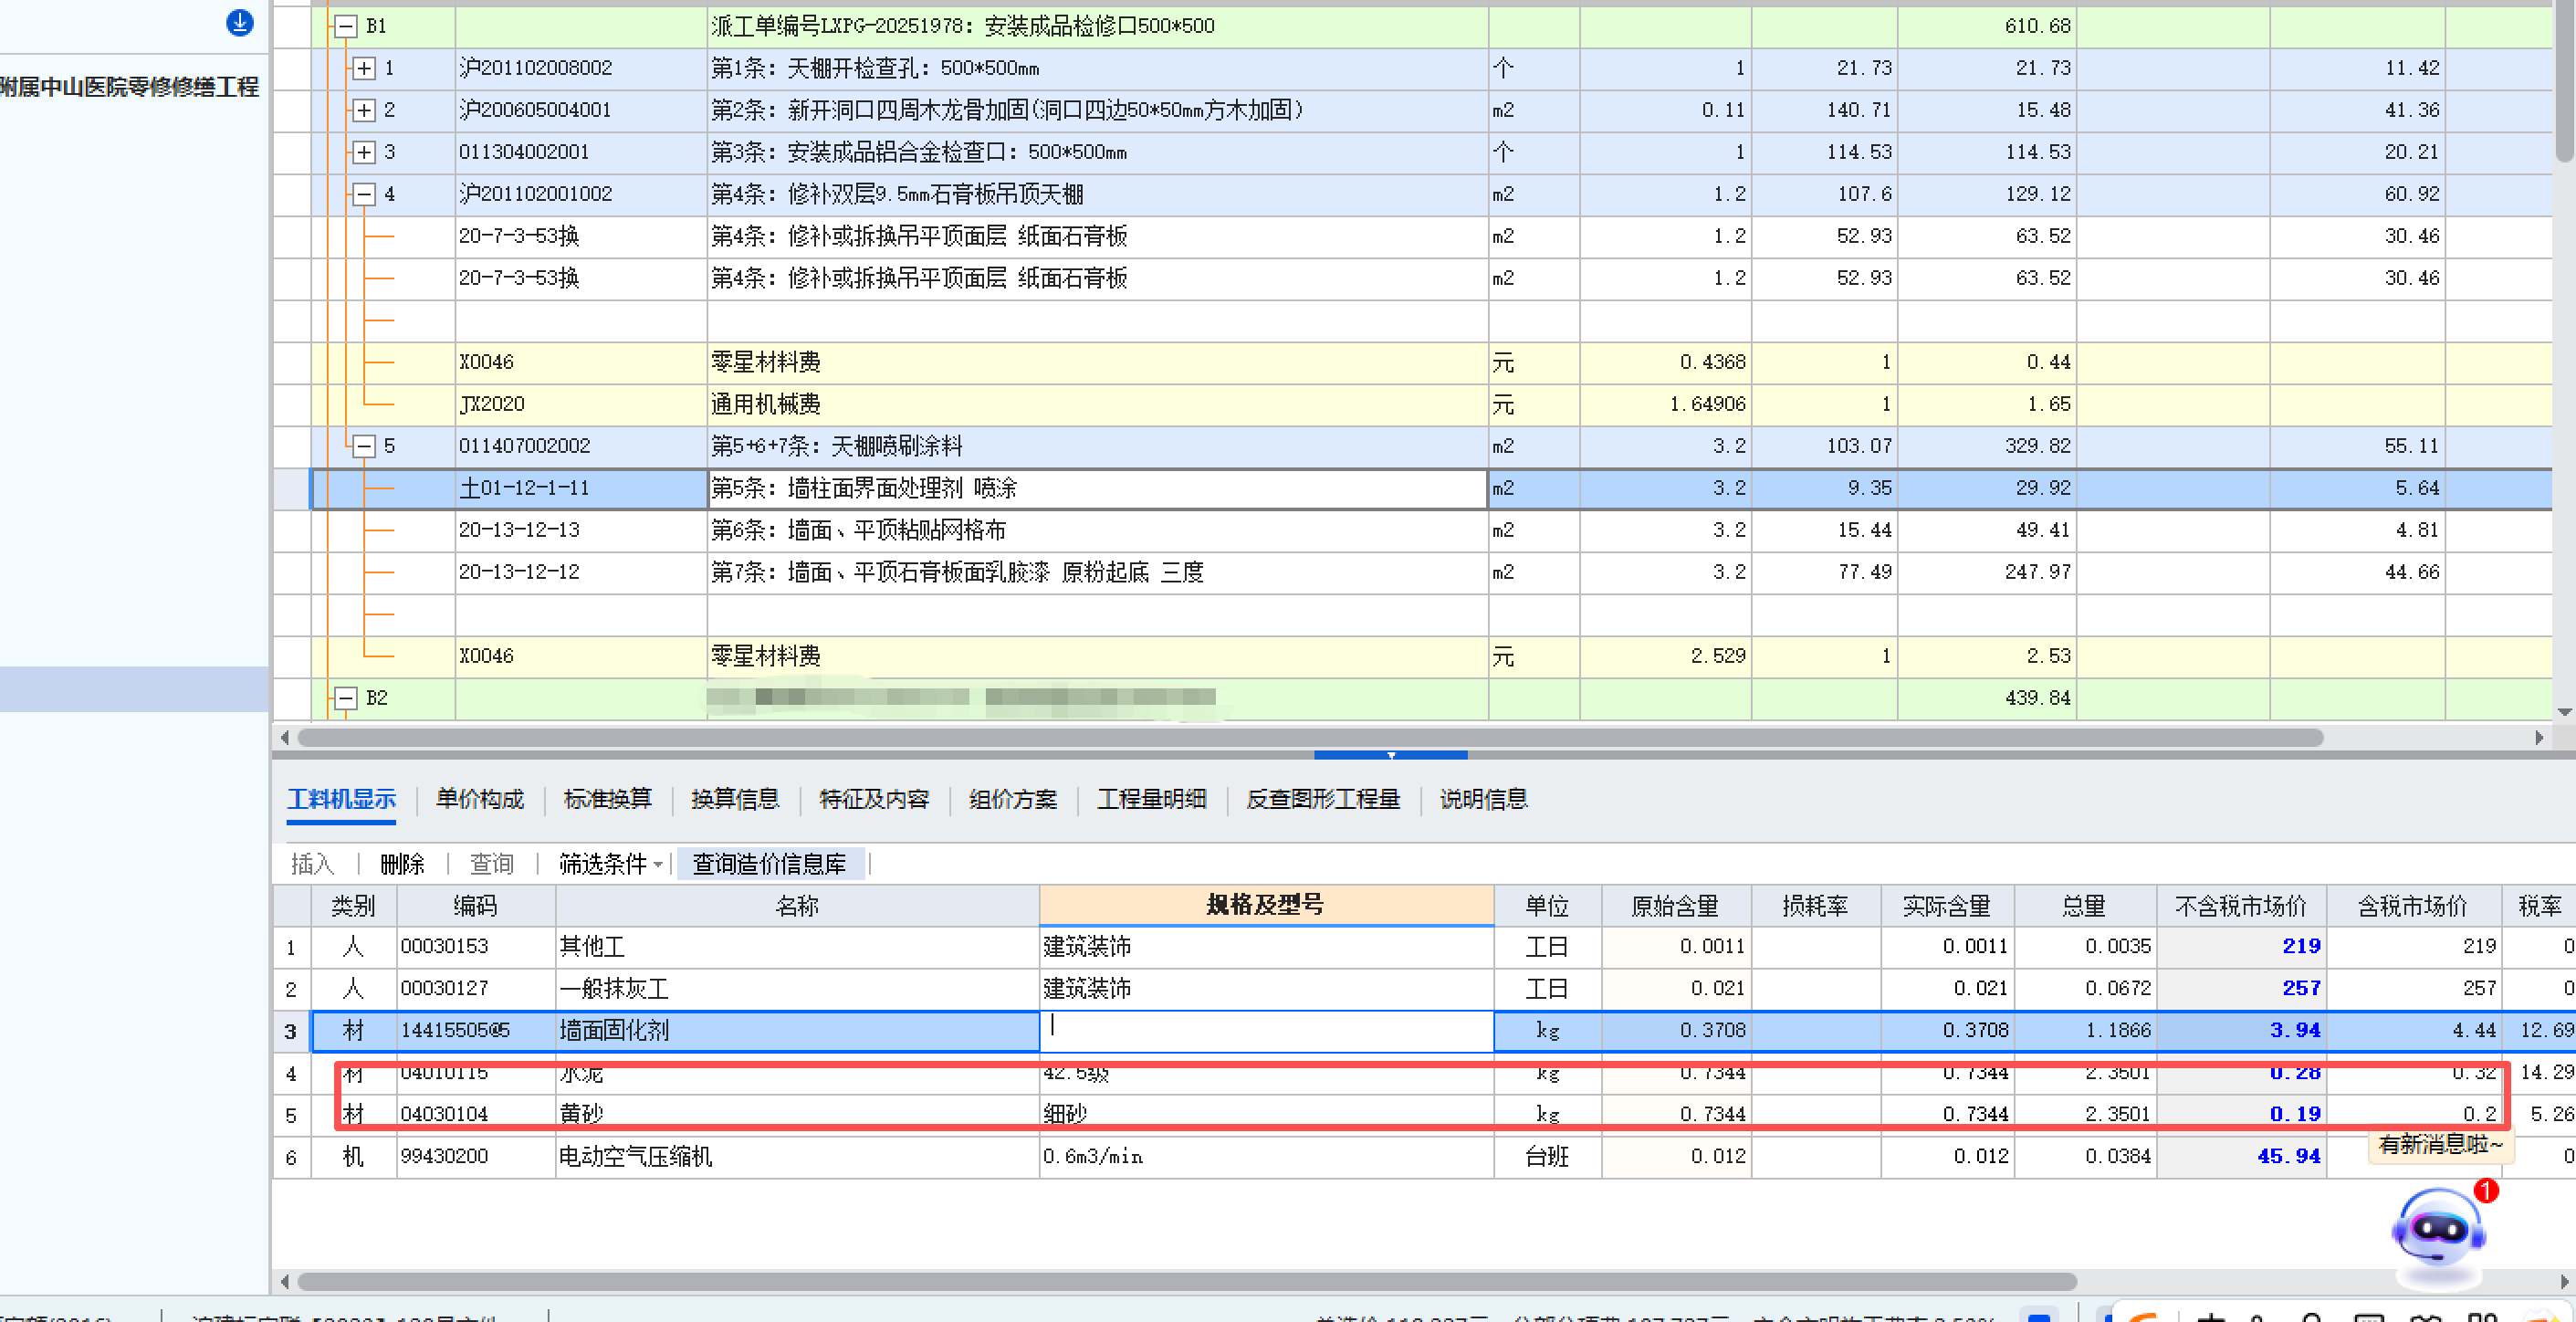Open the robot assistant chat icon
Image resolution: width=2576 pixels, height=1322 pixels.
(x=2437, y=1230)
